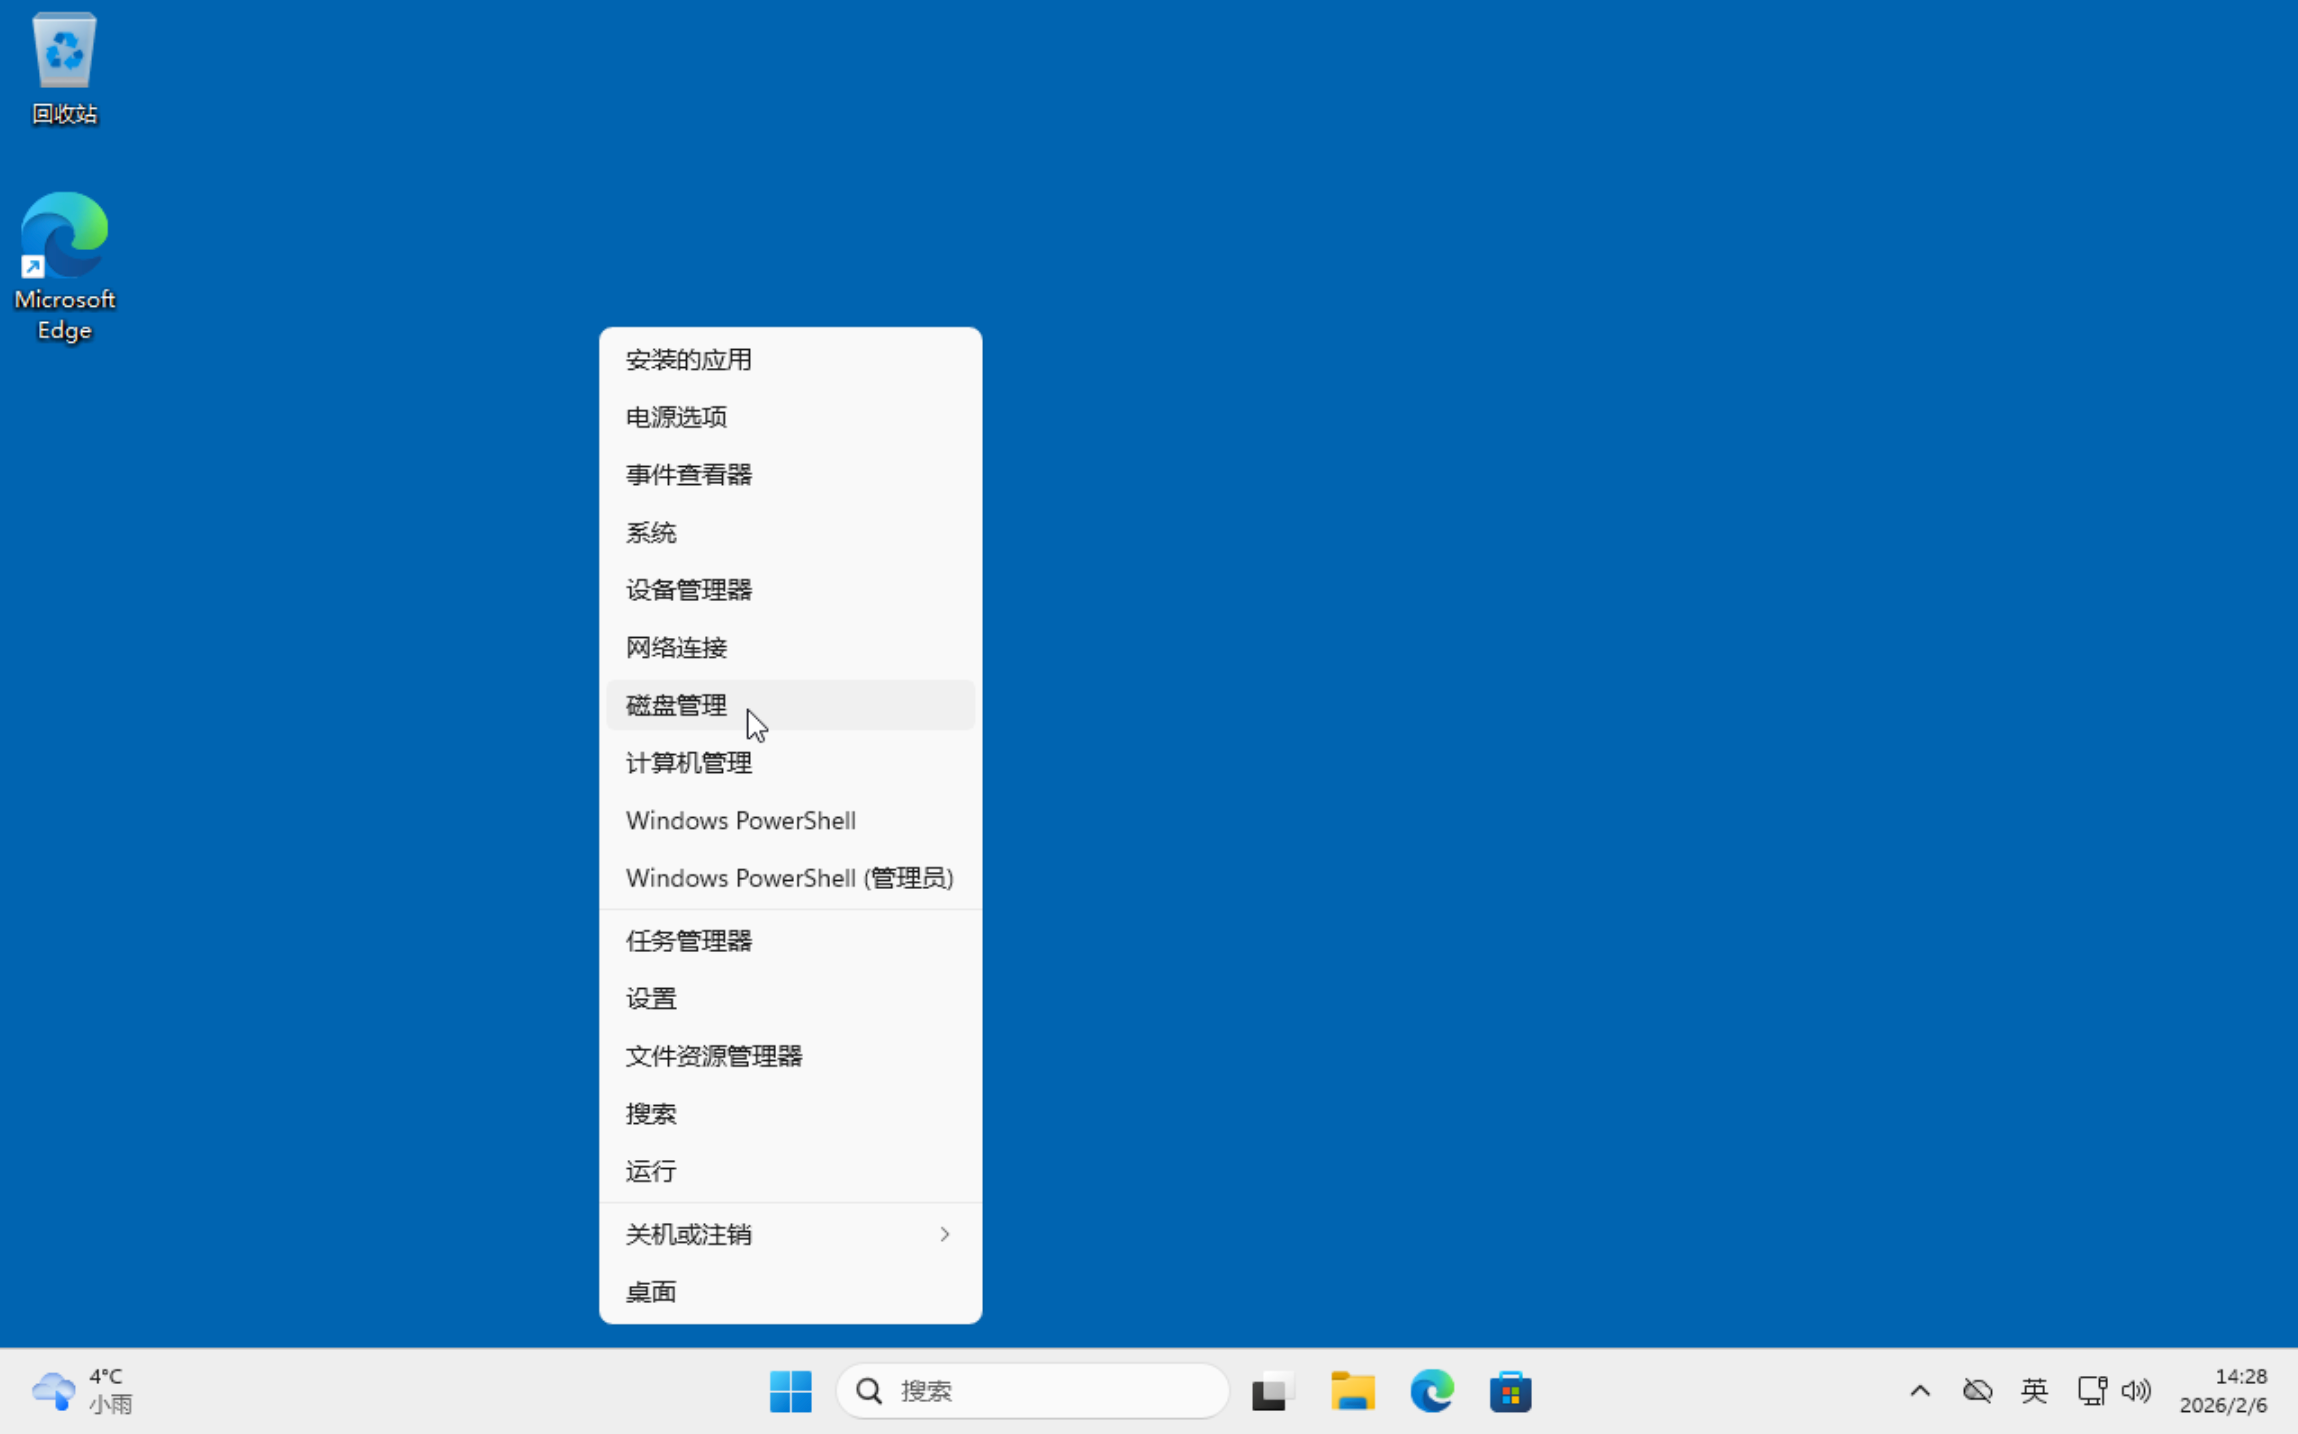
Task: Expand 关机或注销 submenu arrow
Action: point(944,1234)
